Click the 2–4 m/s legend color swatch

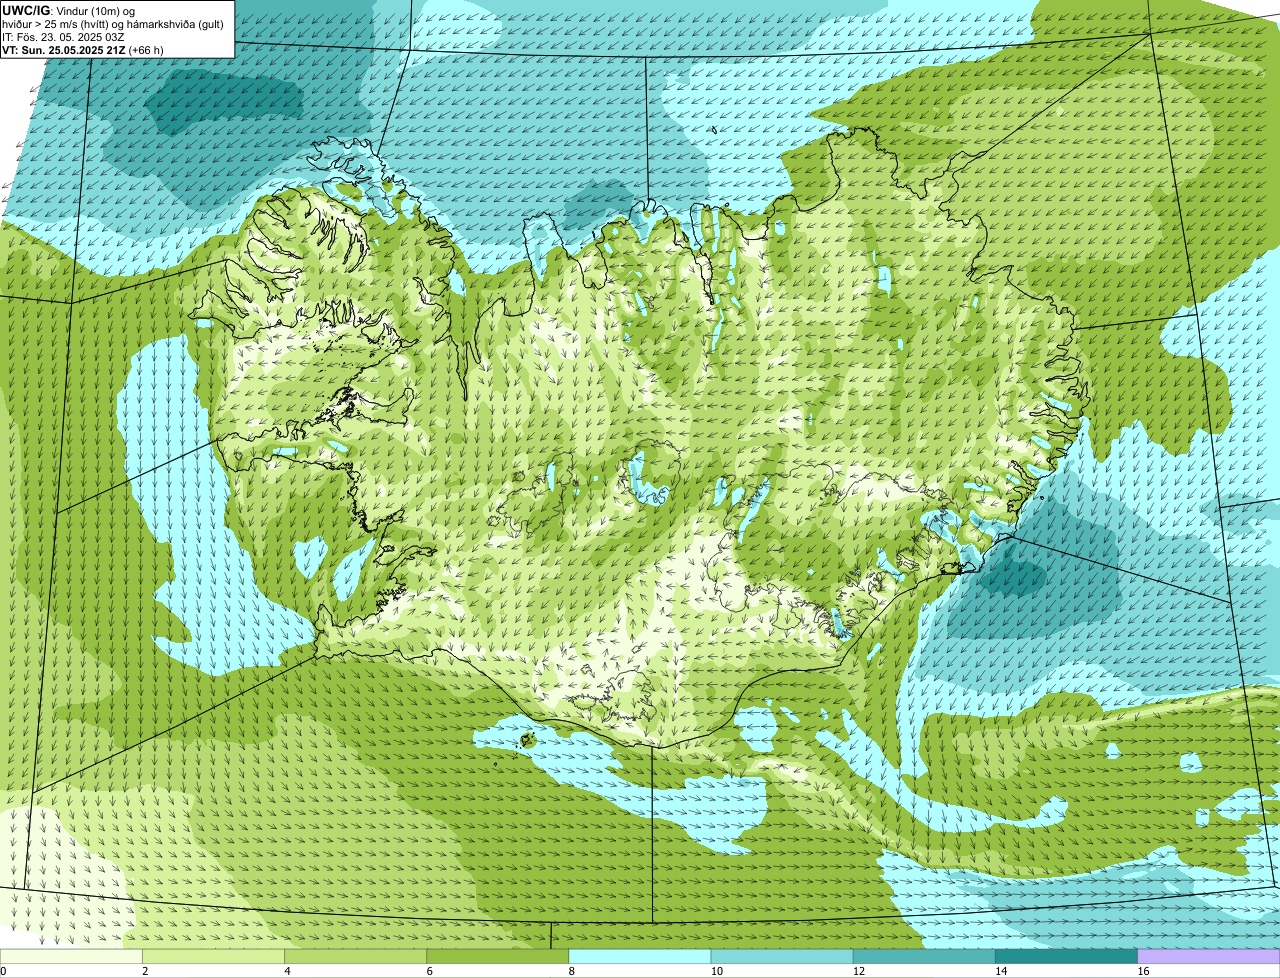[213, 957]
